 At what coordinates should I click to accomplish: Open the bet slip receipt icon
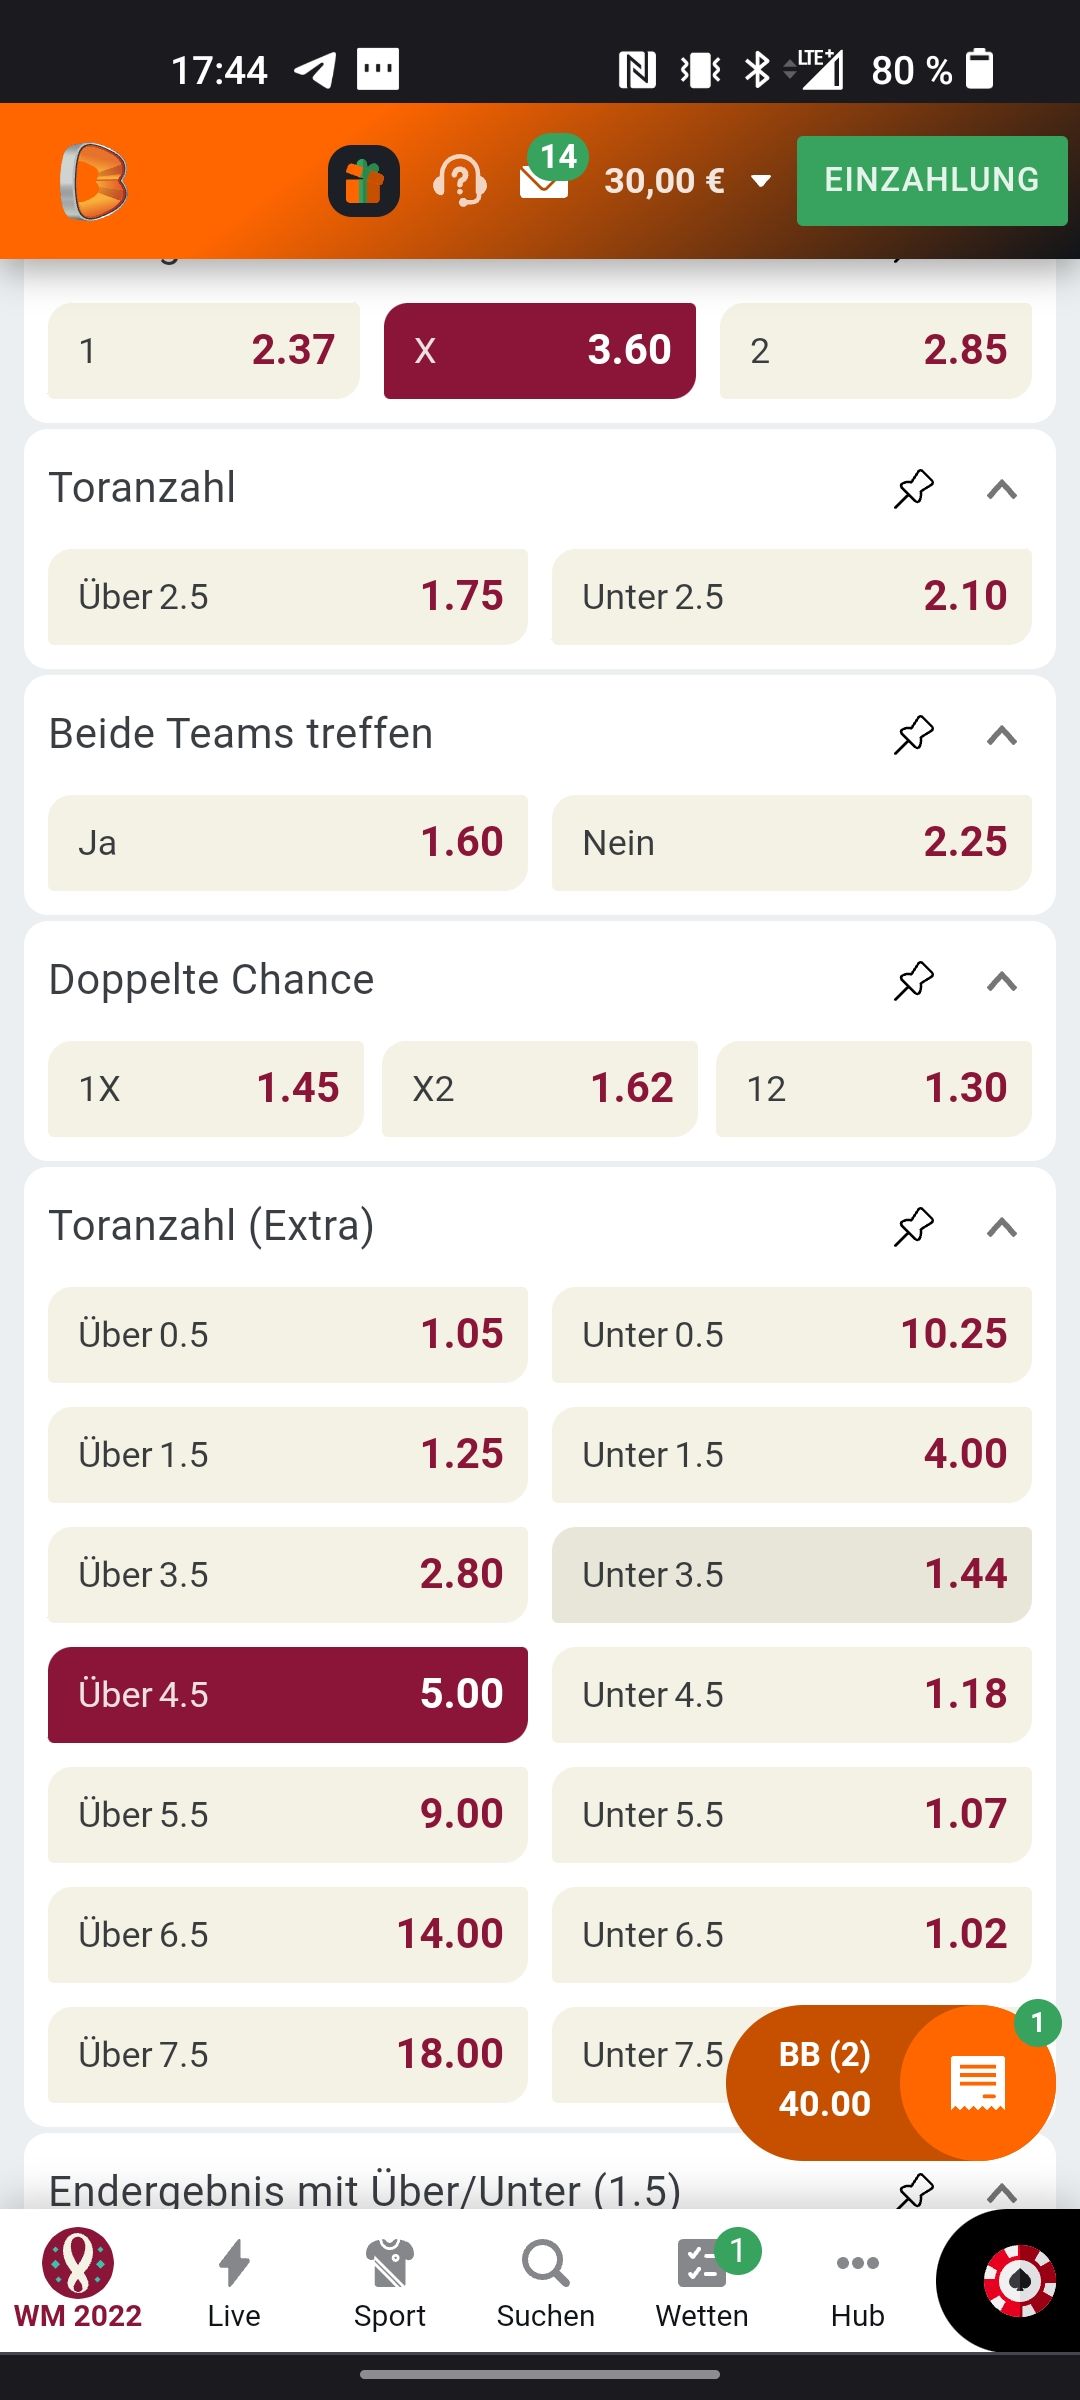click(977, 2083)
